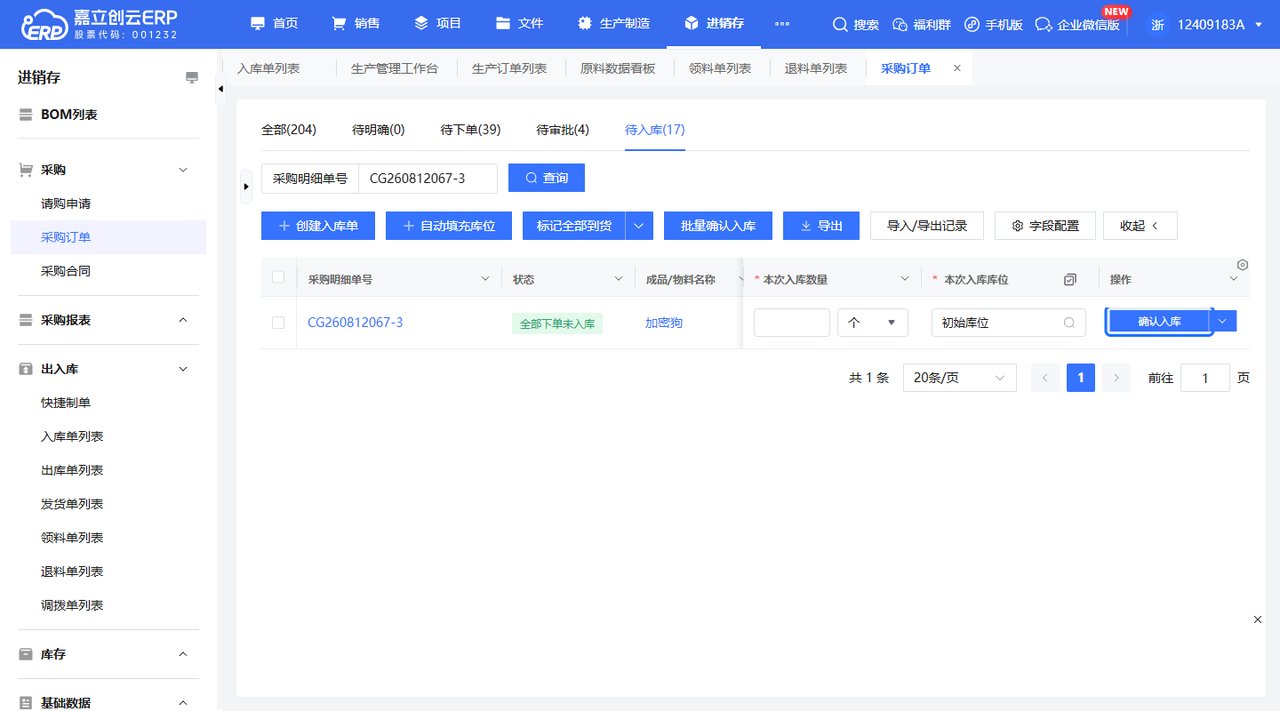Click the 本次入库数量 quantity input
This screenshot has width=1280, height=711.
point(792,322)
